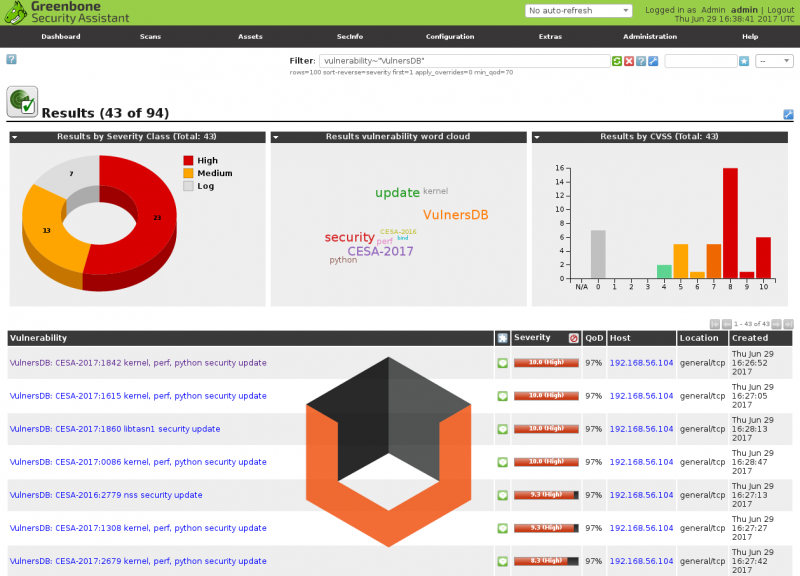This screenshot has width=800, height=576.
Task: Click the red reset filter icon
Action: pos(629,61)
